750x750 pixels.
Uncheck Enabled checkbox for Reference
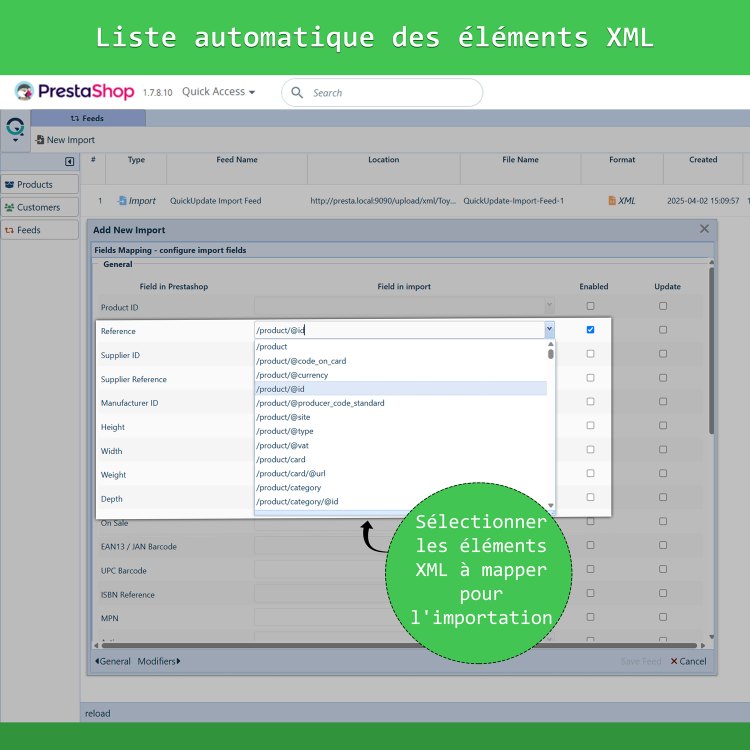pyautogui.click(x=590, y=330)
